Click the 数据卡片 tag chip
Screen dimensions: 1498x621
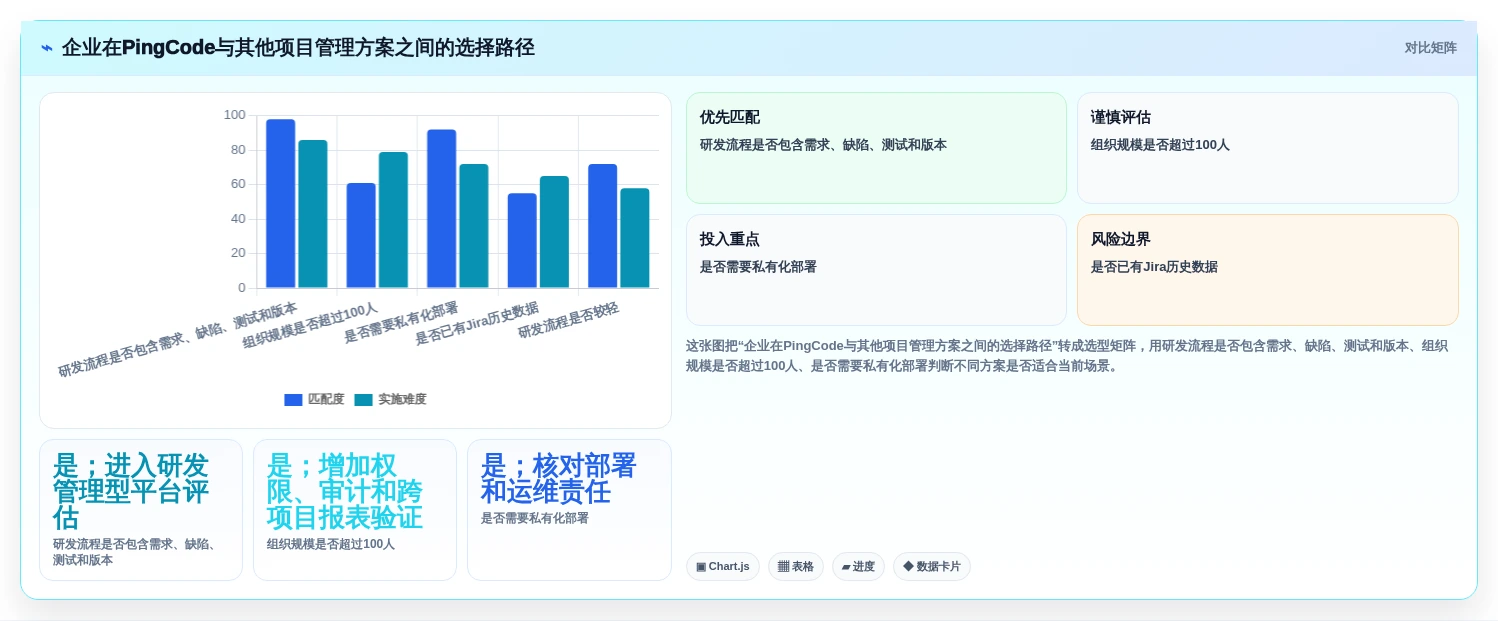[932, 567]
